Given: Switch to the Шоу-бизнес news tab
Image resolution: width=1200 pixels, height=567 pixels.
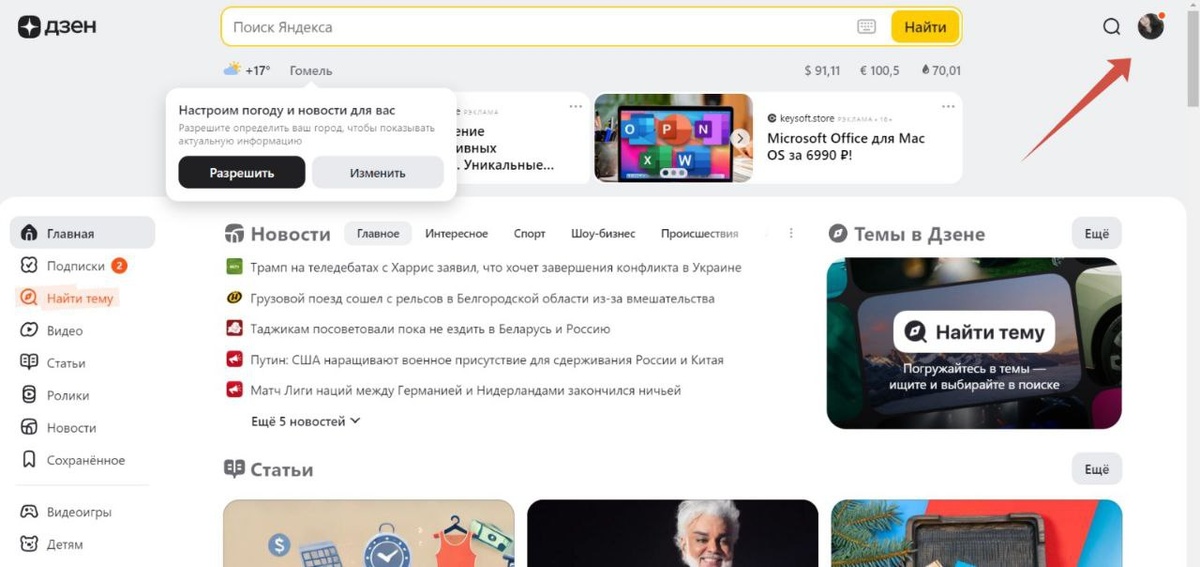Looking at the screenshot, I should click(x=603, y=233).
